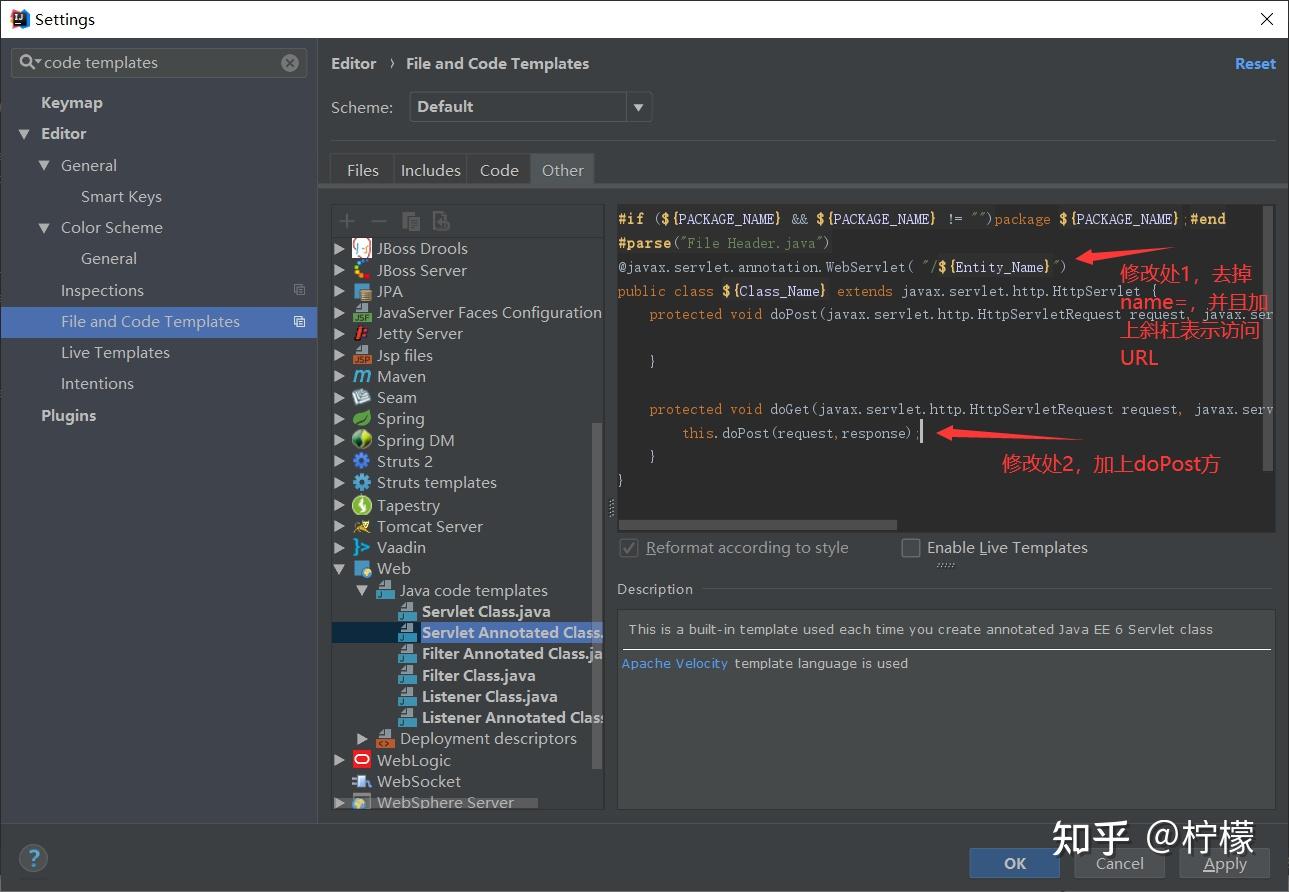Collapse the Color Scheme group

click(x=44, y=228)
